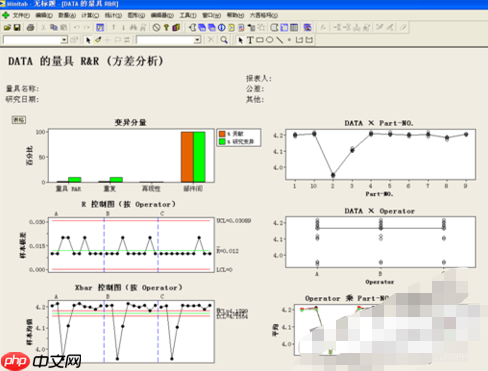
Task: Select the Ellipse drawing tool
Action: click(269, 40)
